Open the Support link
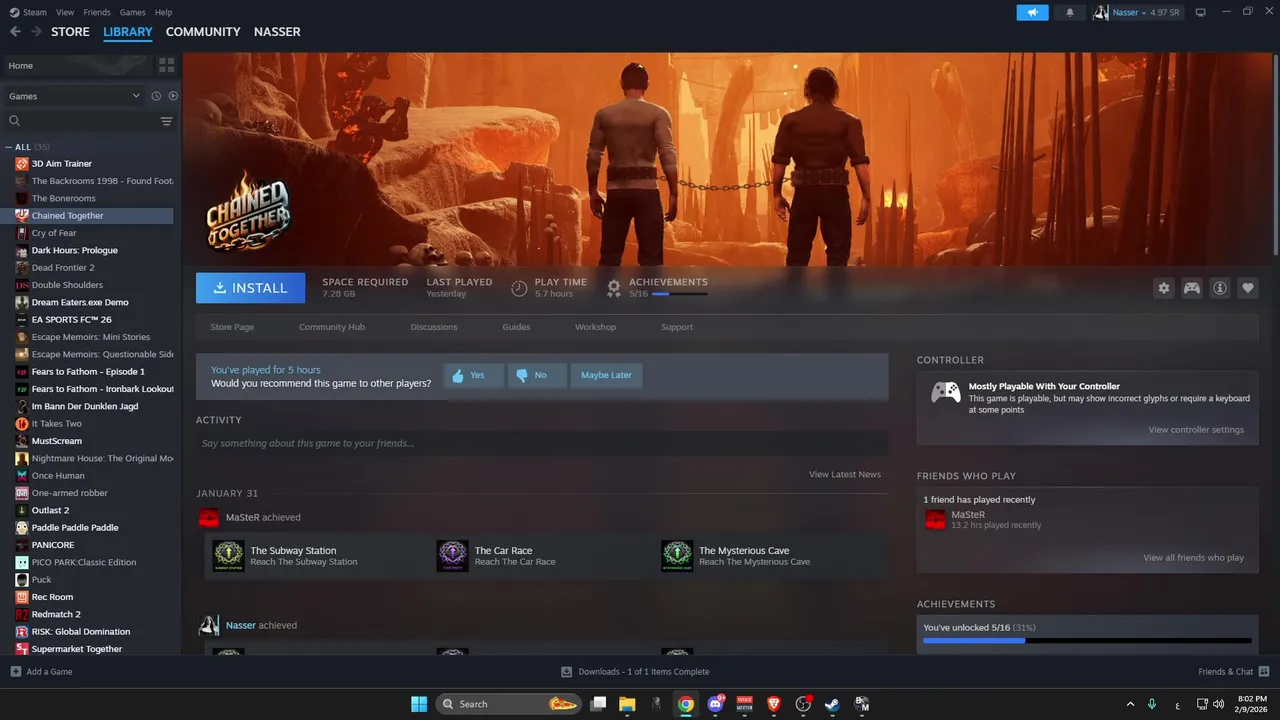Viewport: 1280px width, 720px height. click(x=677, y=327)
